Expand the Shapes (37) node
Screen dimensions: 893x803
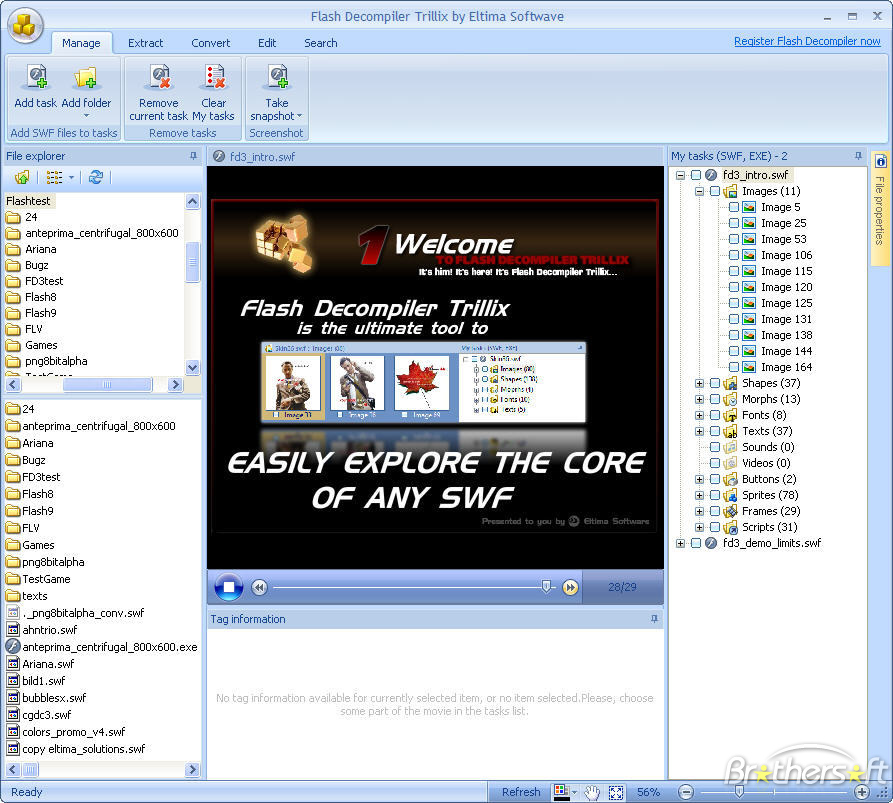(699, 383)
